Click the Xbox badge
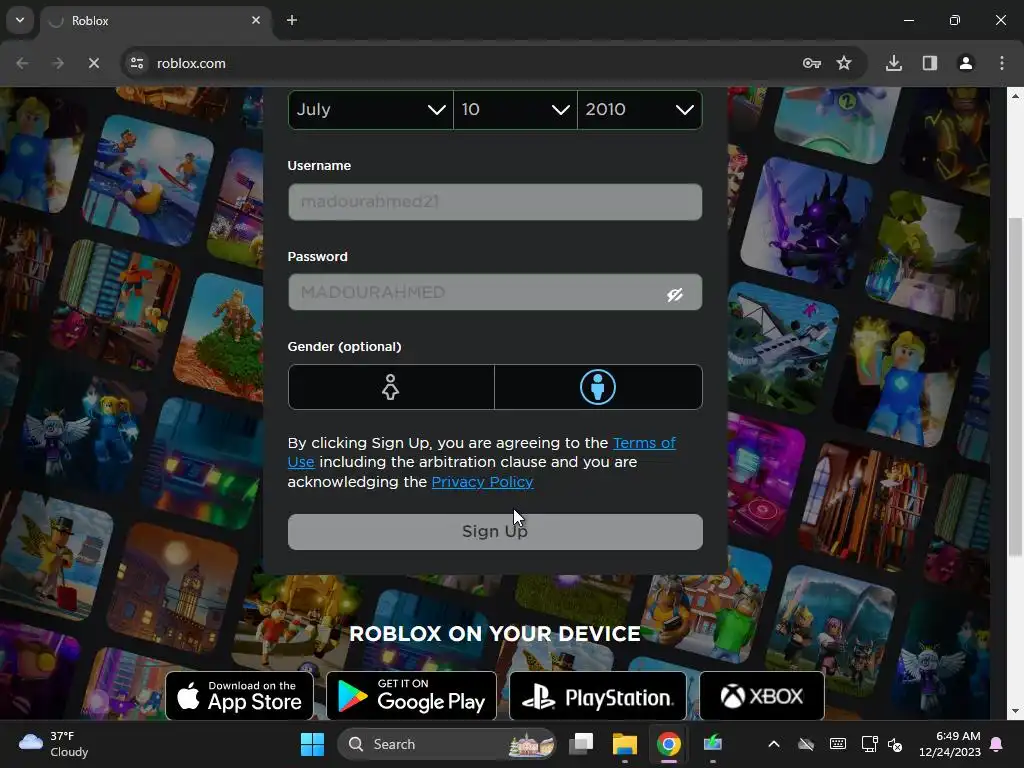The height and width of the screenshot is (768, 1024). pos(762,696)
